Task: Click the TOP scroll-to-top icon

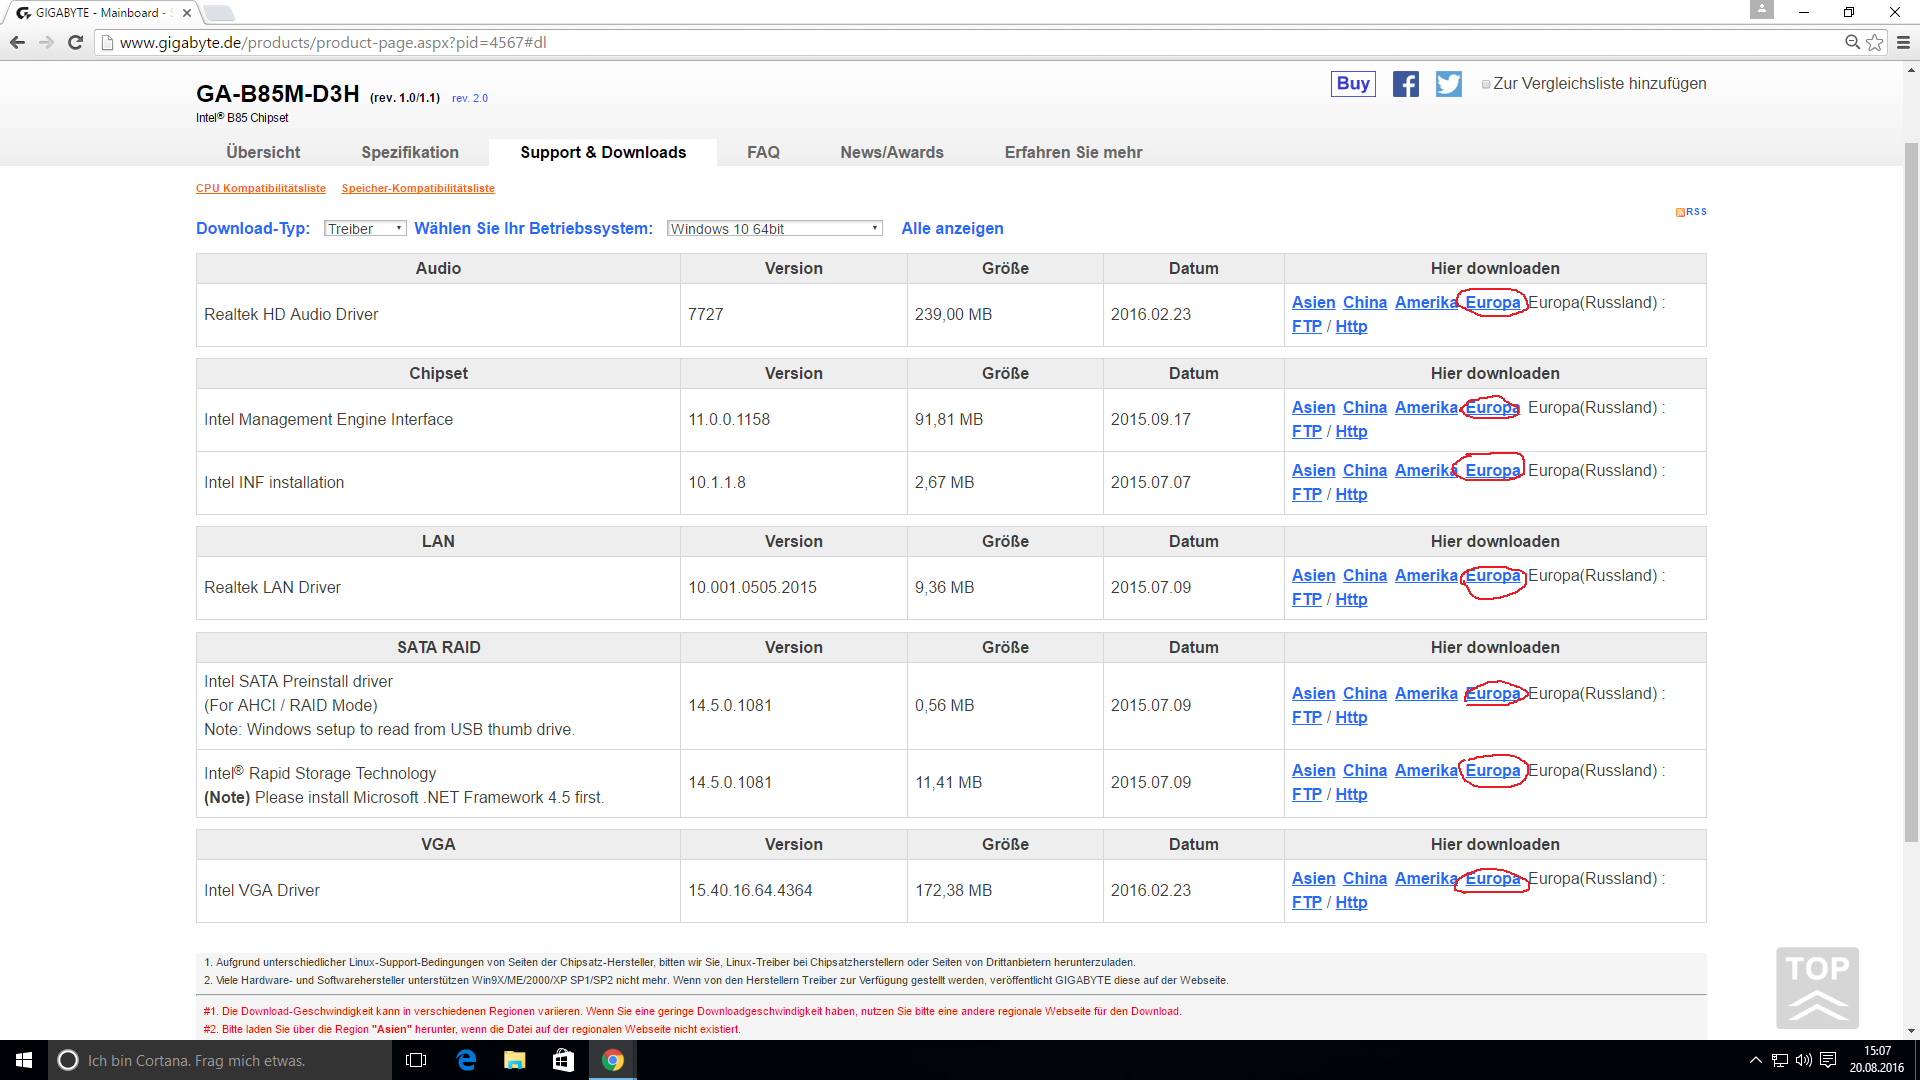Action: coord(1817,988)
